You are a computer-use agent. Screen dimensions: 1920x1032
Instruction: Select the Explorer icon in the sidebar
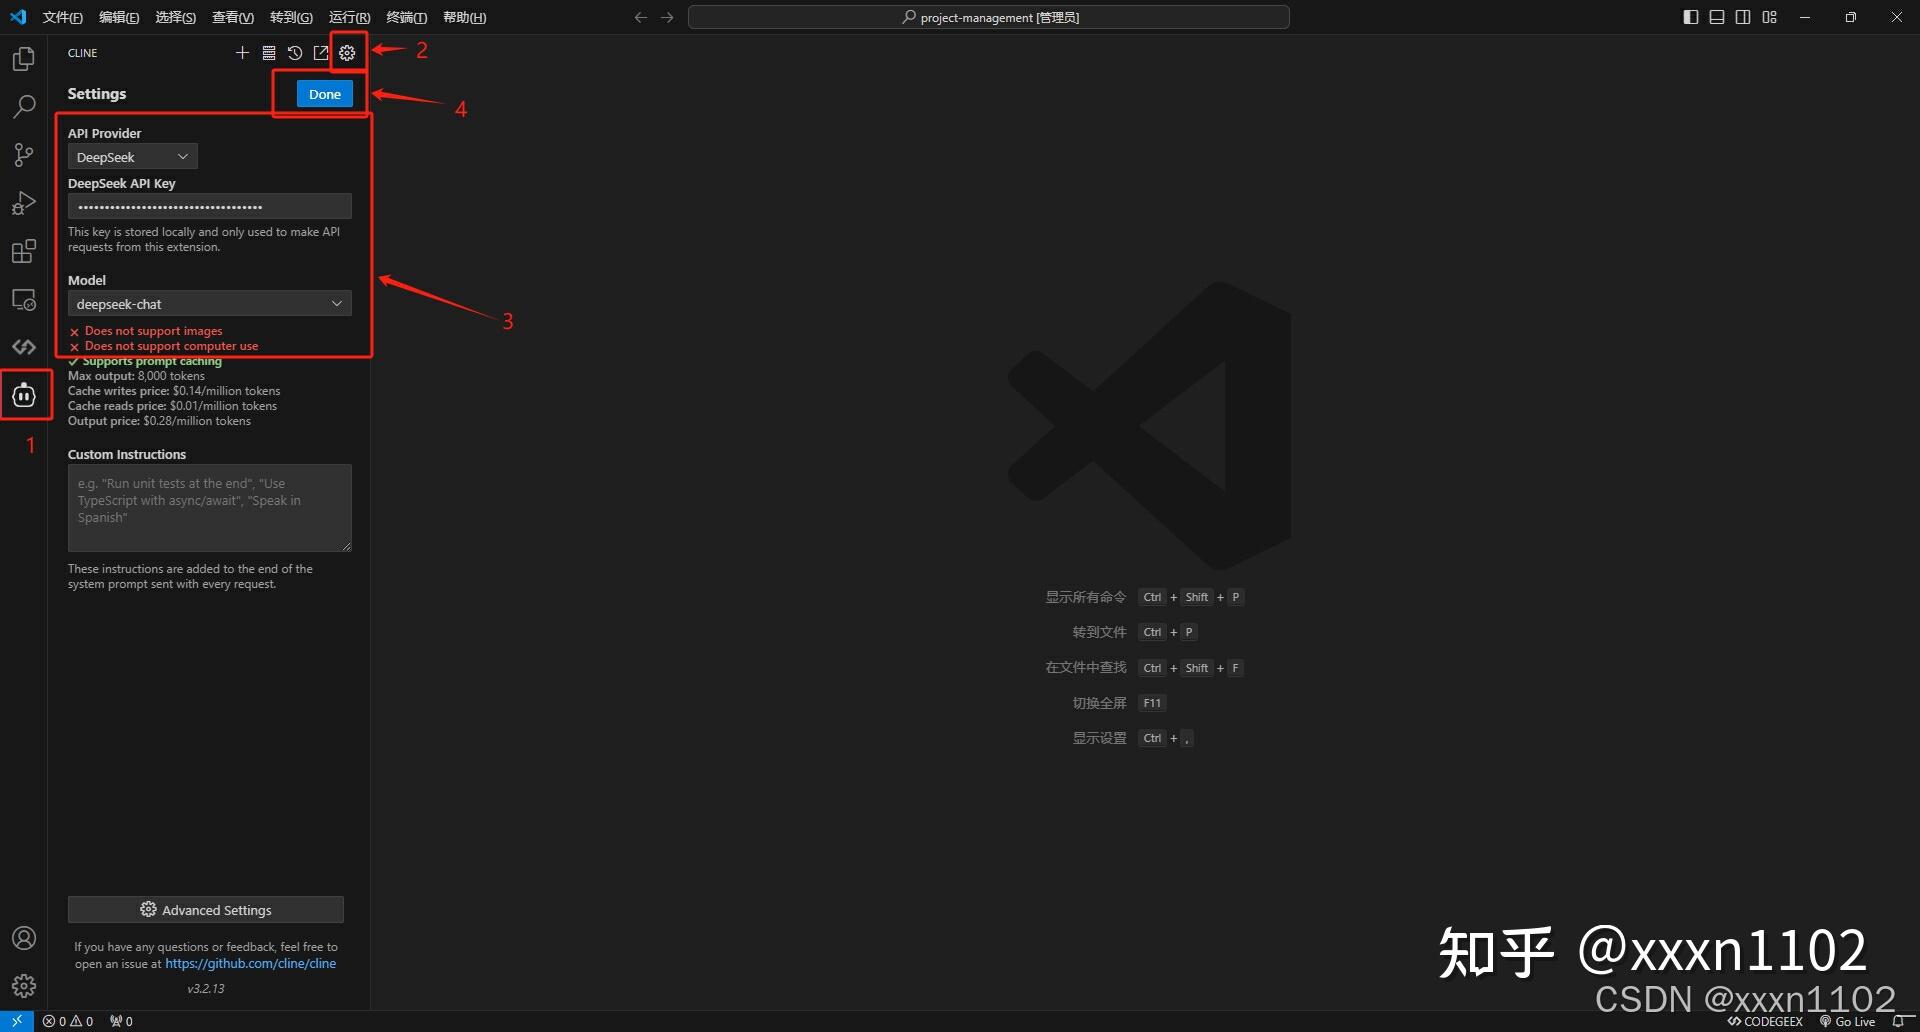(x=24, y=58)
